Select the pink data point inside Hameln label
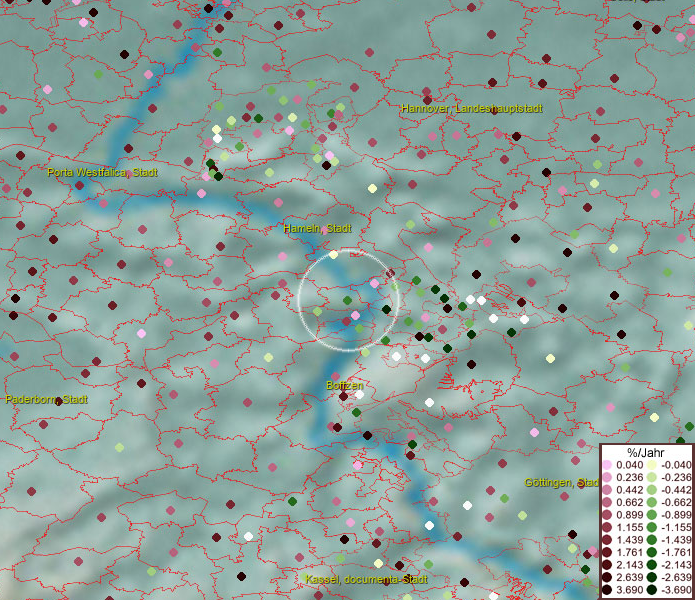Viewport: 695px width, 600px height. tap(325, 231)
